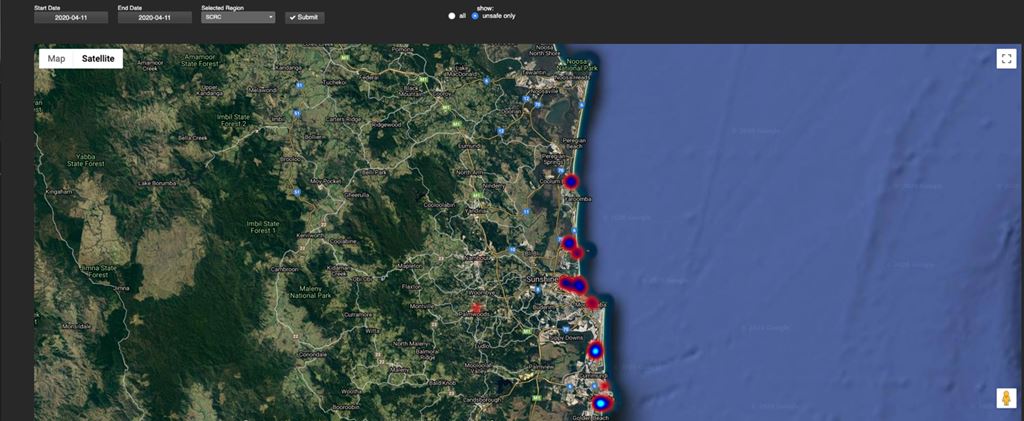Switch to the Map view tab
The image size is (1024, 421).
pyautogui.click(x=57, y=59)
